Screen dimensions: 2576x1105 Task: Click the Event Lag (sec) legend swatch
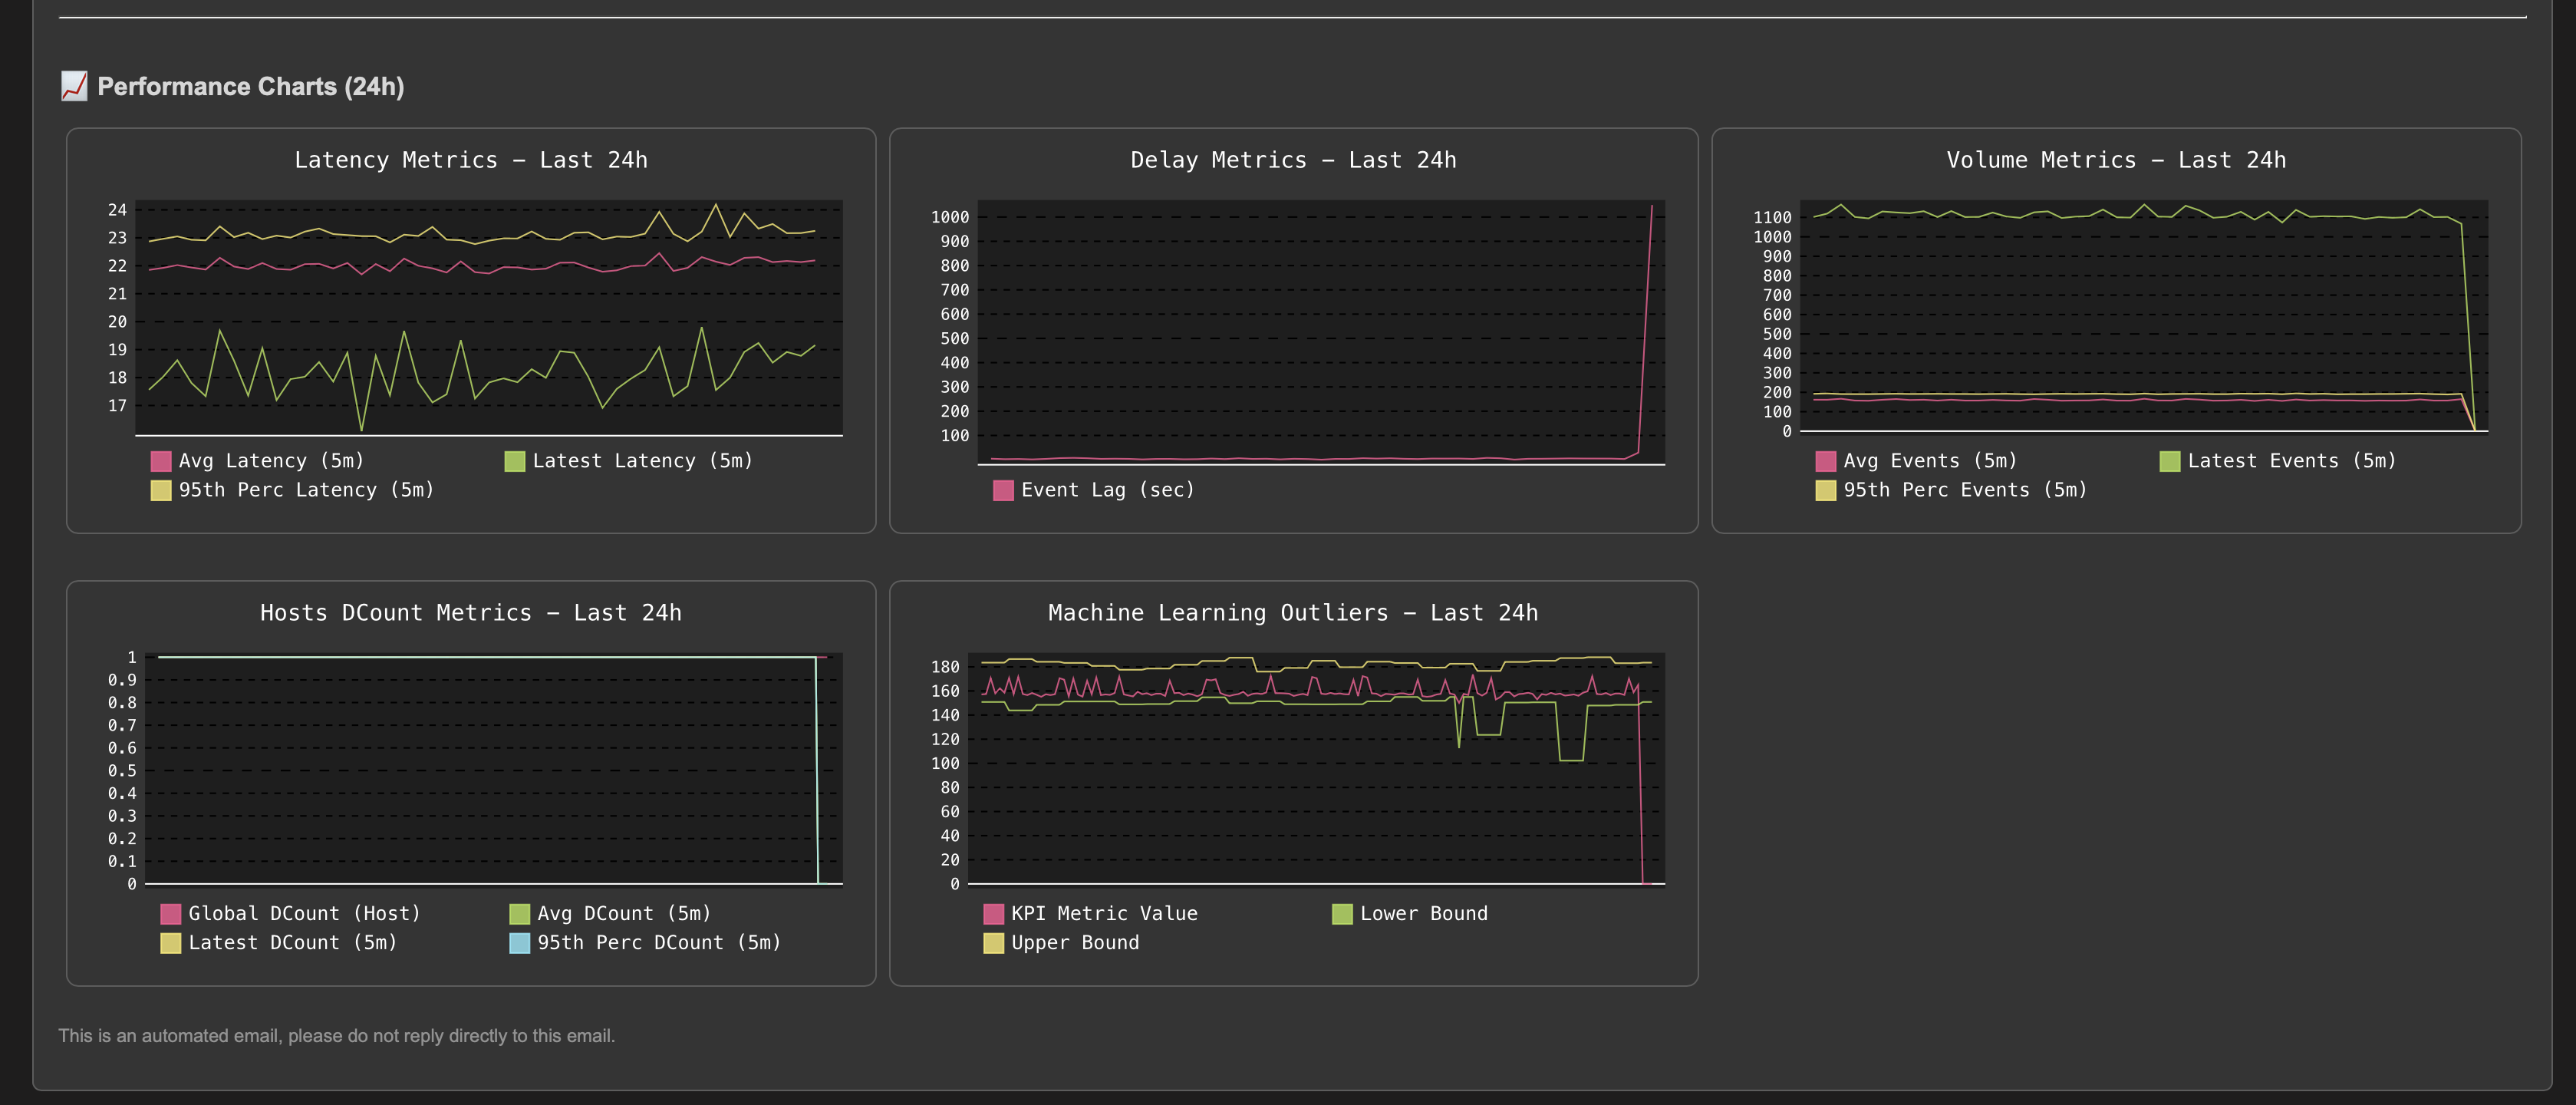pyautogui.click(x=1003, y=490)
